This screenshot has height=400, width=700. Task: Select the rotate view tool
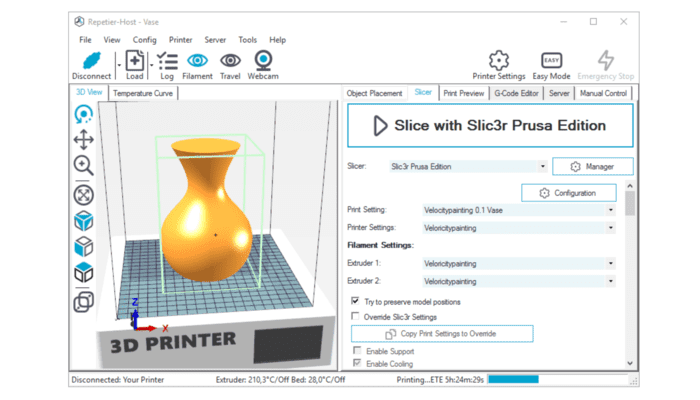(83, 114)
